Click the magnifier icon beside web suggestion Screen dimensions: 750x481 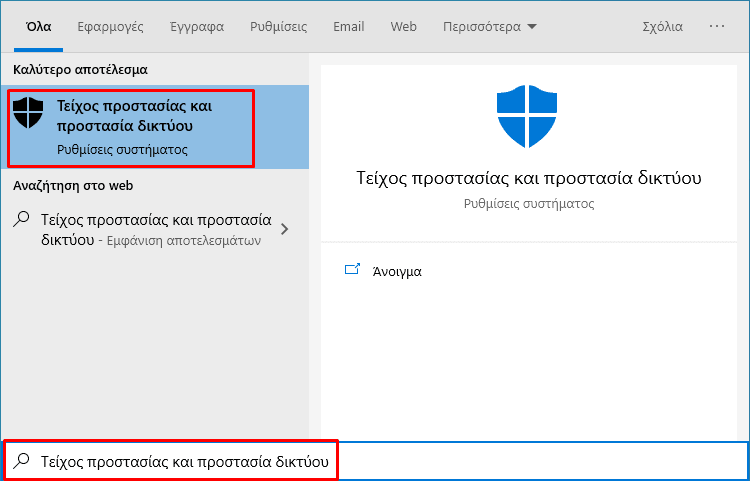point(21,219)
